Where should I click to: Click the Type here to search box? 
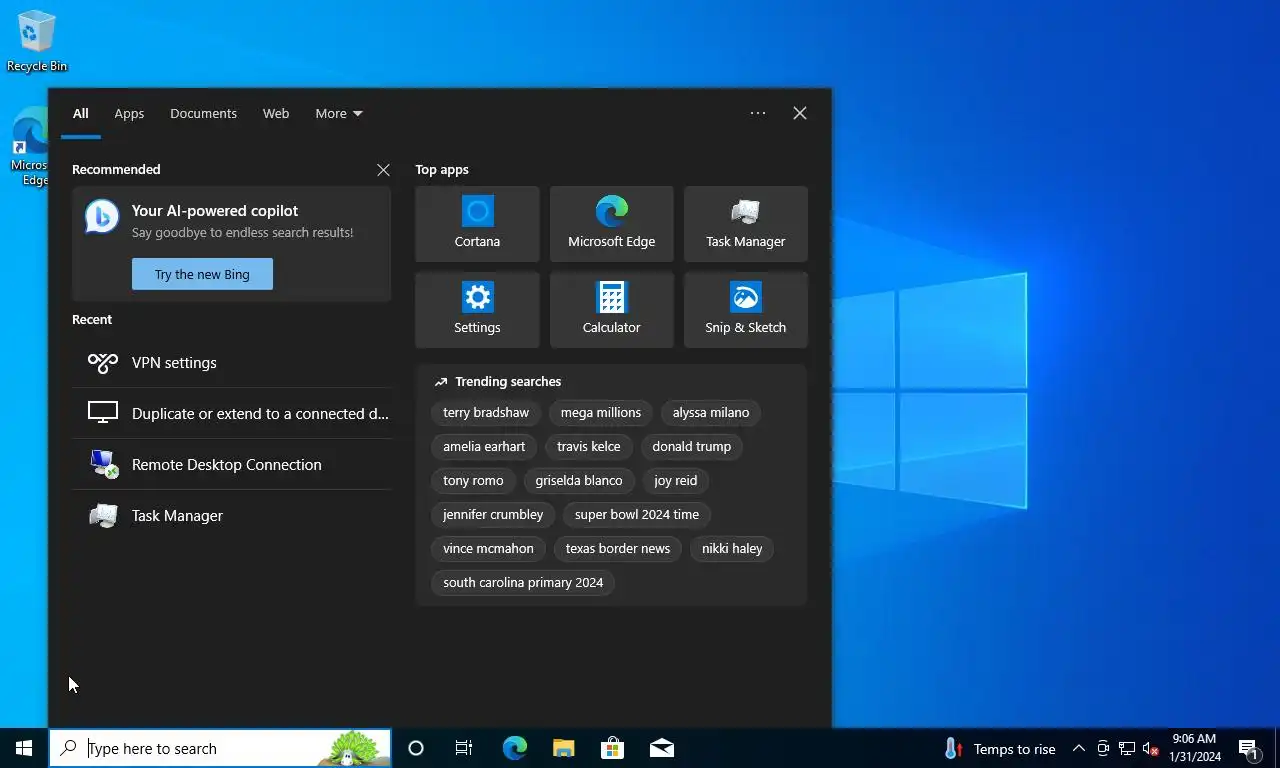pyautogui.click(x=220, y=748)
